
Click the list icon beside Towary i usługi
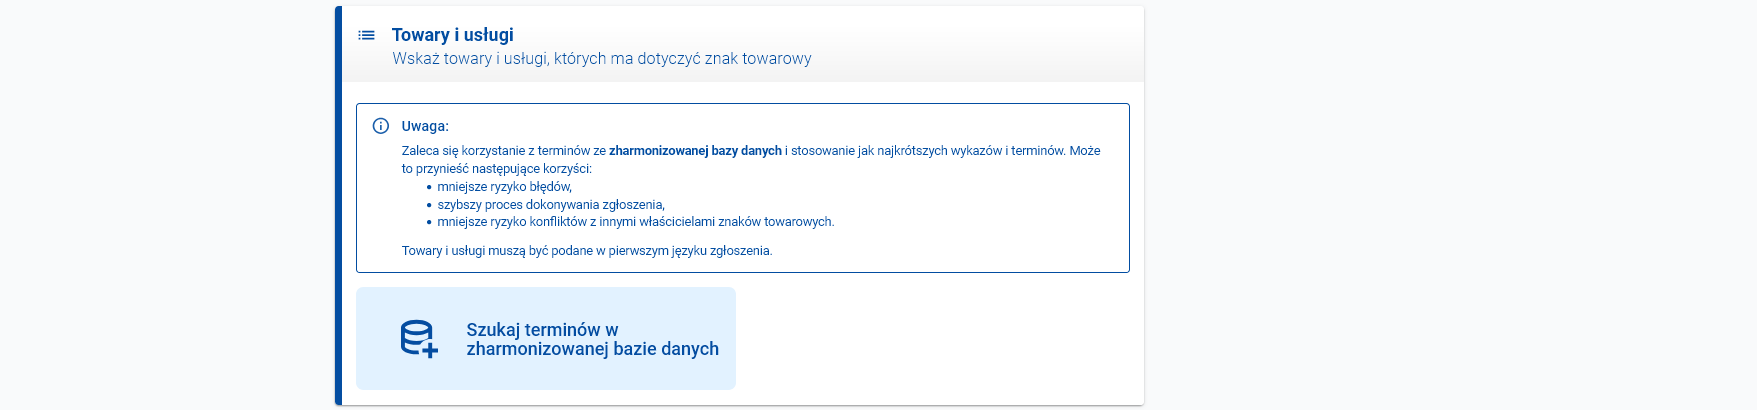(x=367, y=35)
